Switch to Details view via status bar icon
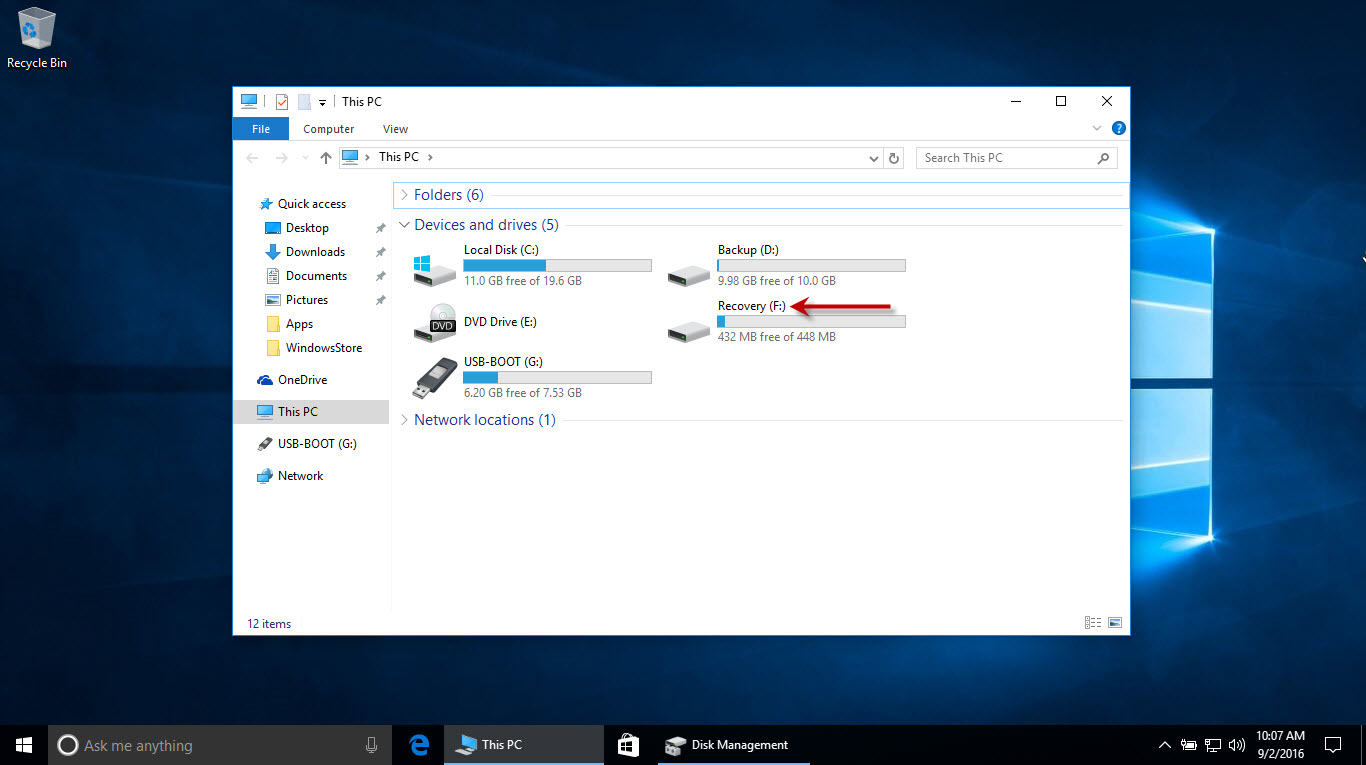The width and height of the screenshot is (1366, 765). (1092, 622)
